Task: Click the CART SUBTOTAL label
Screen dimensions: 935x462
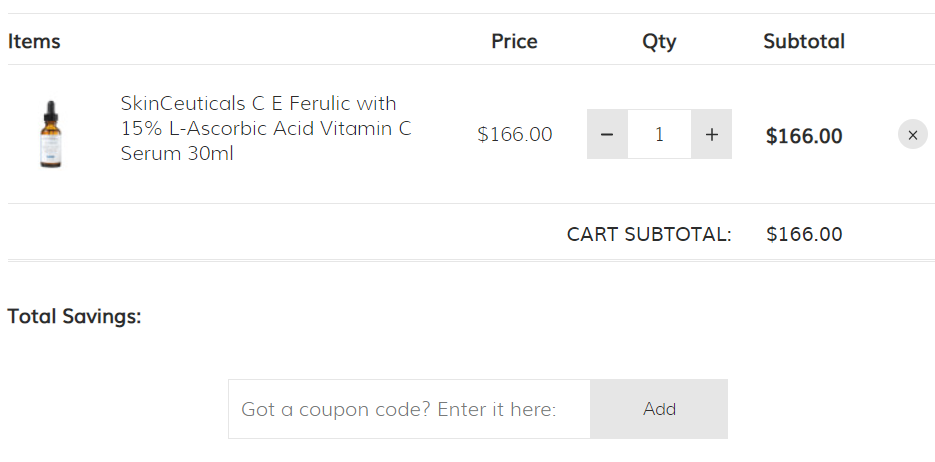Action: point(649,234)
